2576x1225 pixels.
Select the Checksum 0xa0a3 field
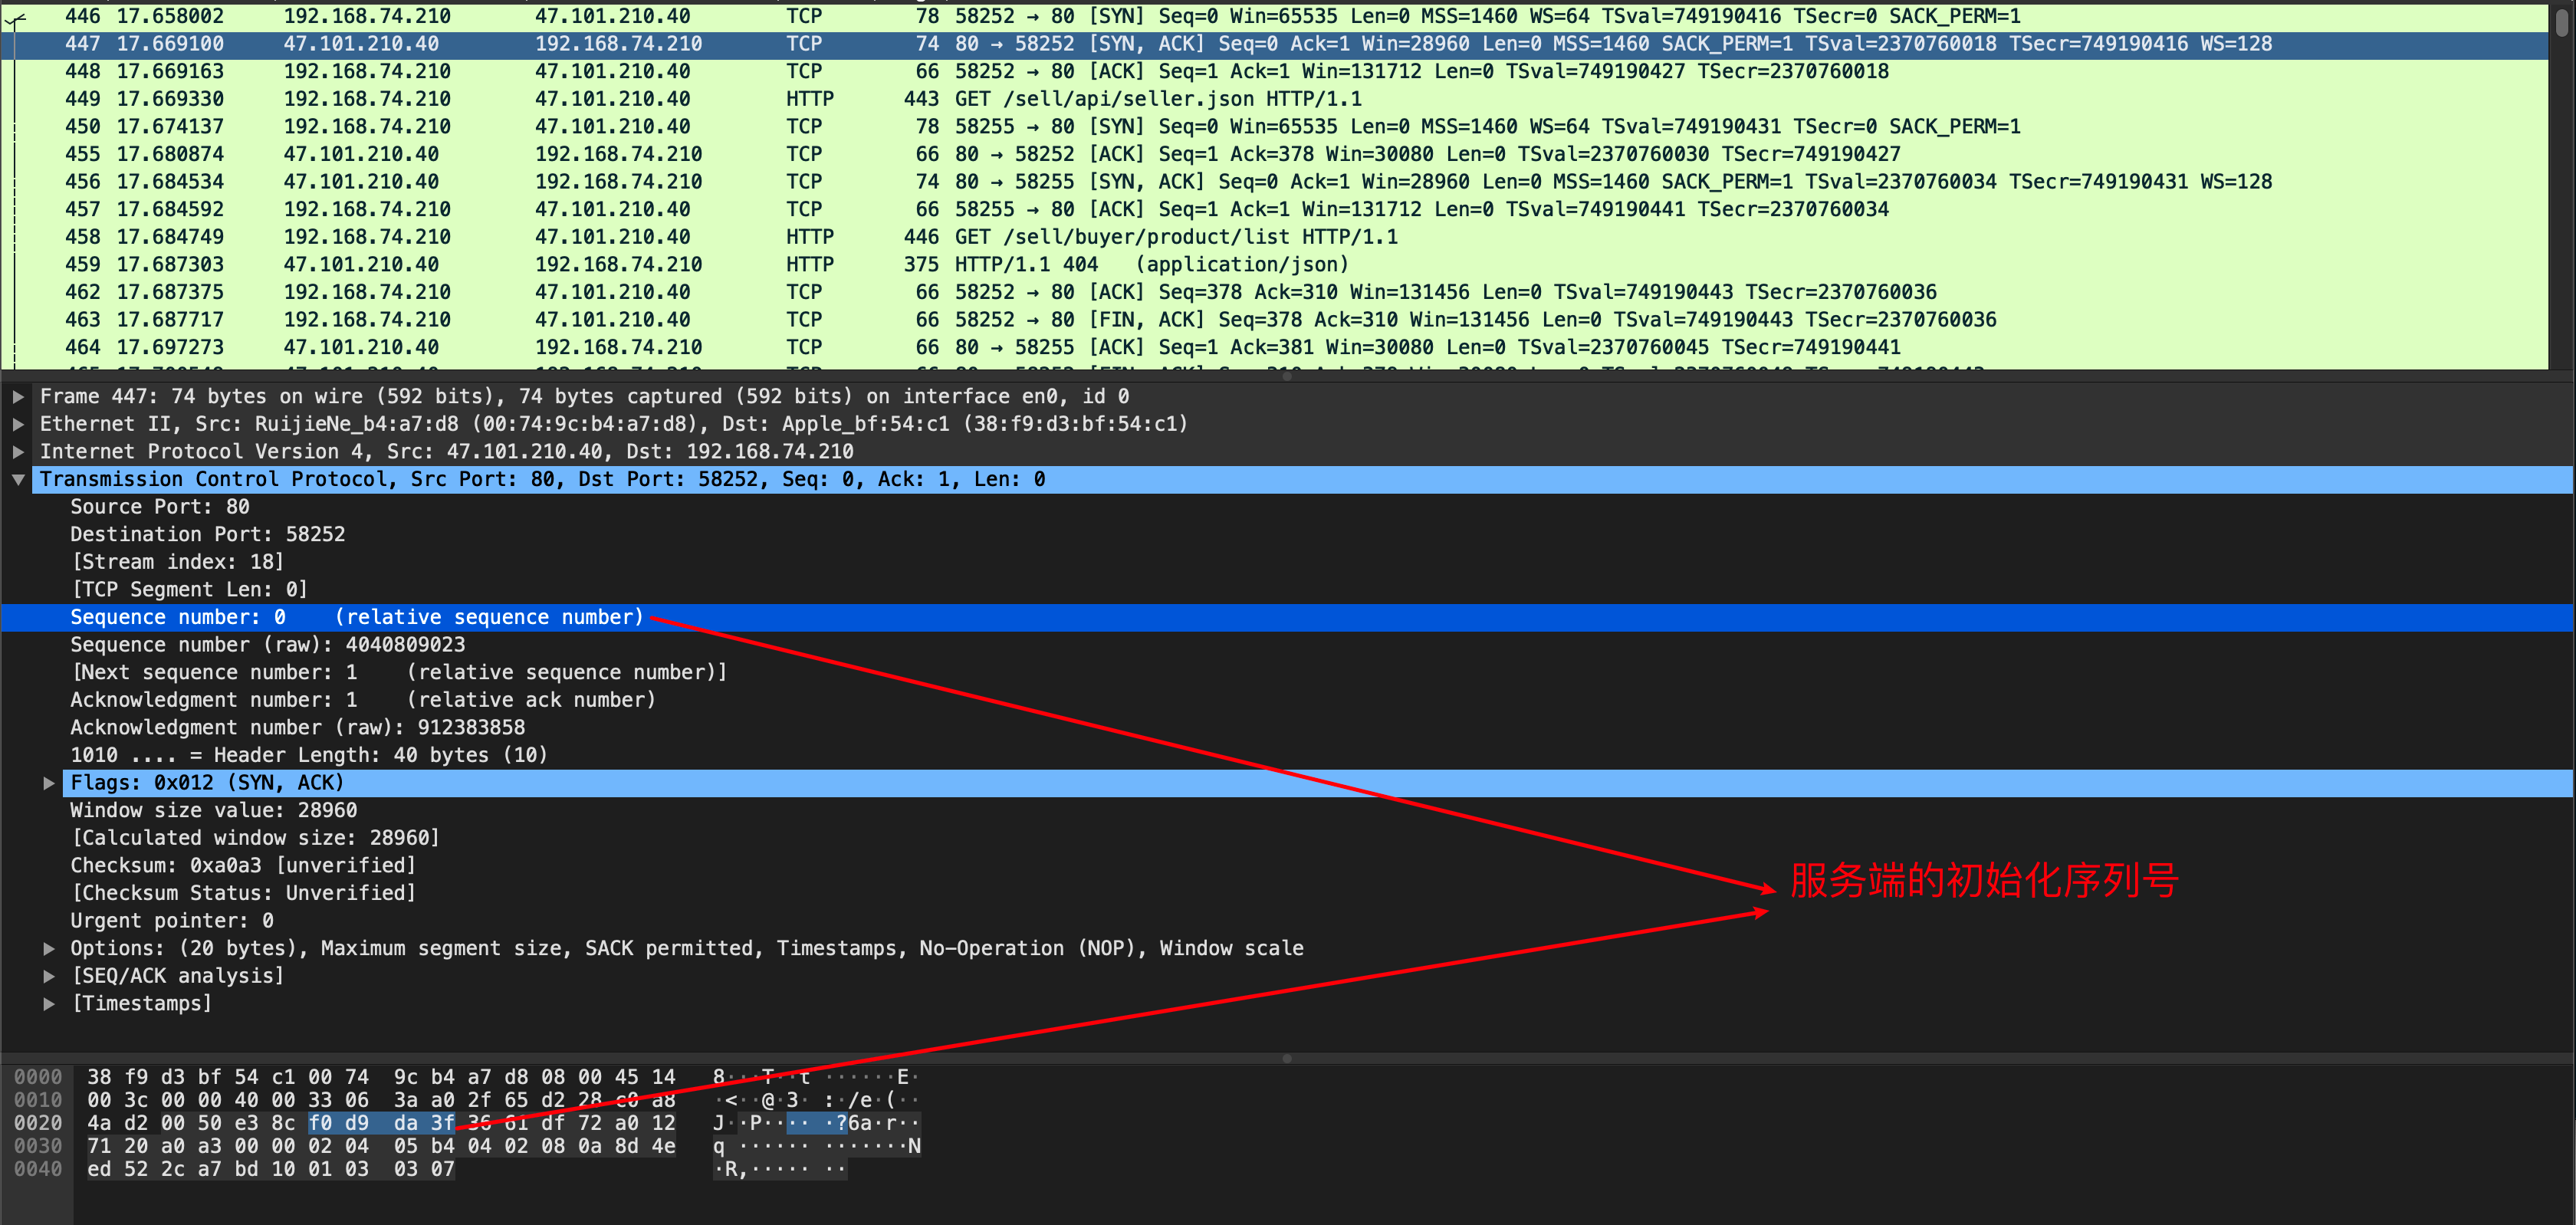pos(242,866)
